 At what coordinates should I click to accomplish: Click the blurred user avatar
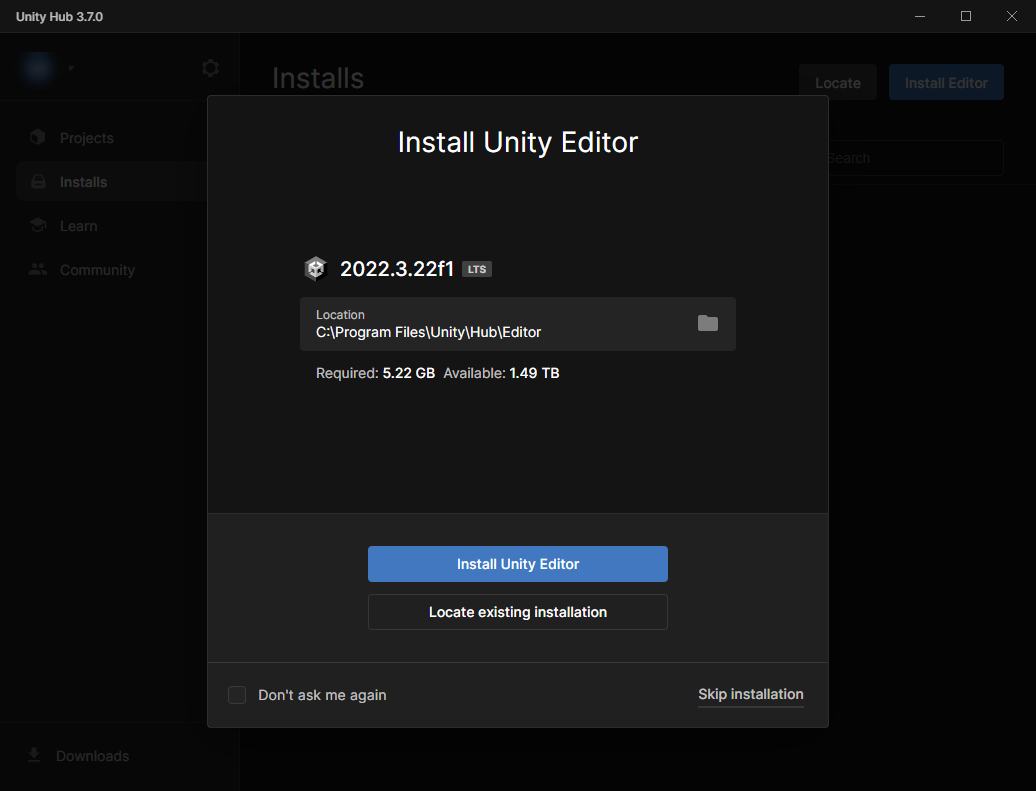click(x=39, y=68)
